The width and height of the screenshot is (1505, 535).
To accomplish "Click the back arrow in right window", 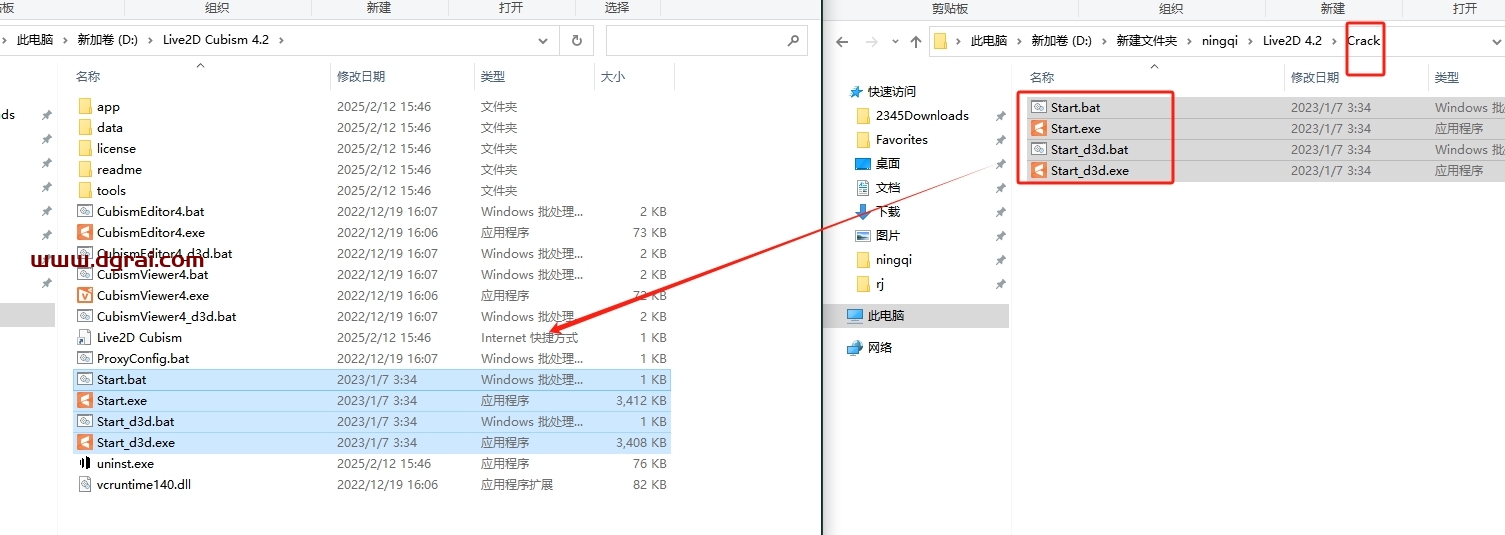I will tap(842, 41).
